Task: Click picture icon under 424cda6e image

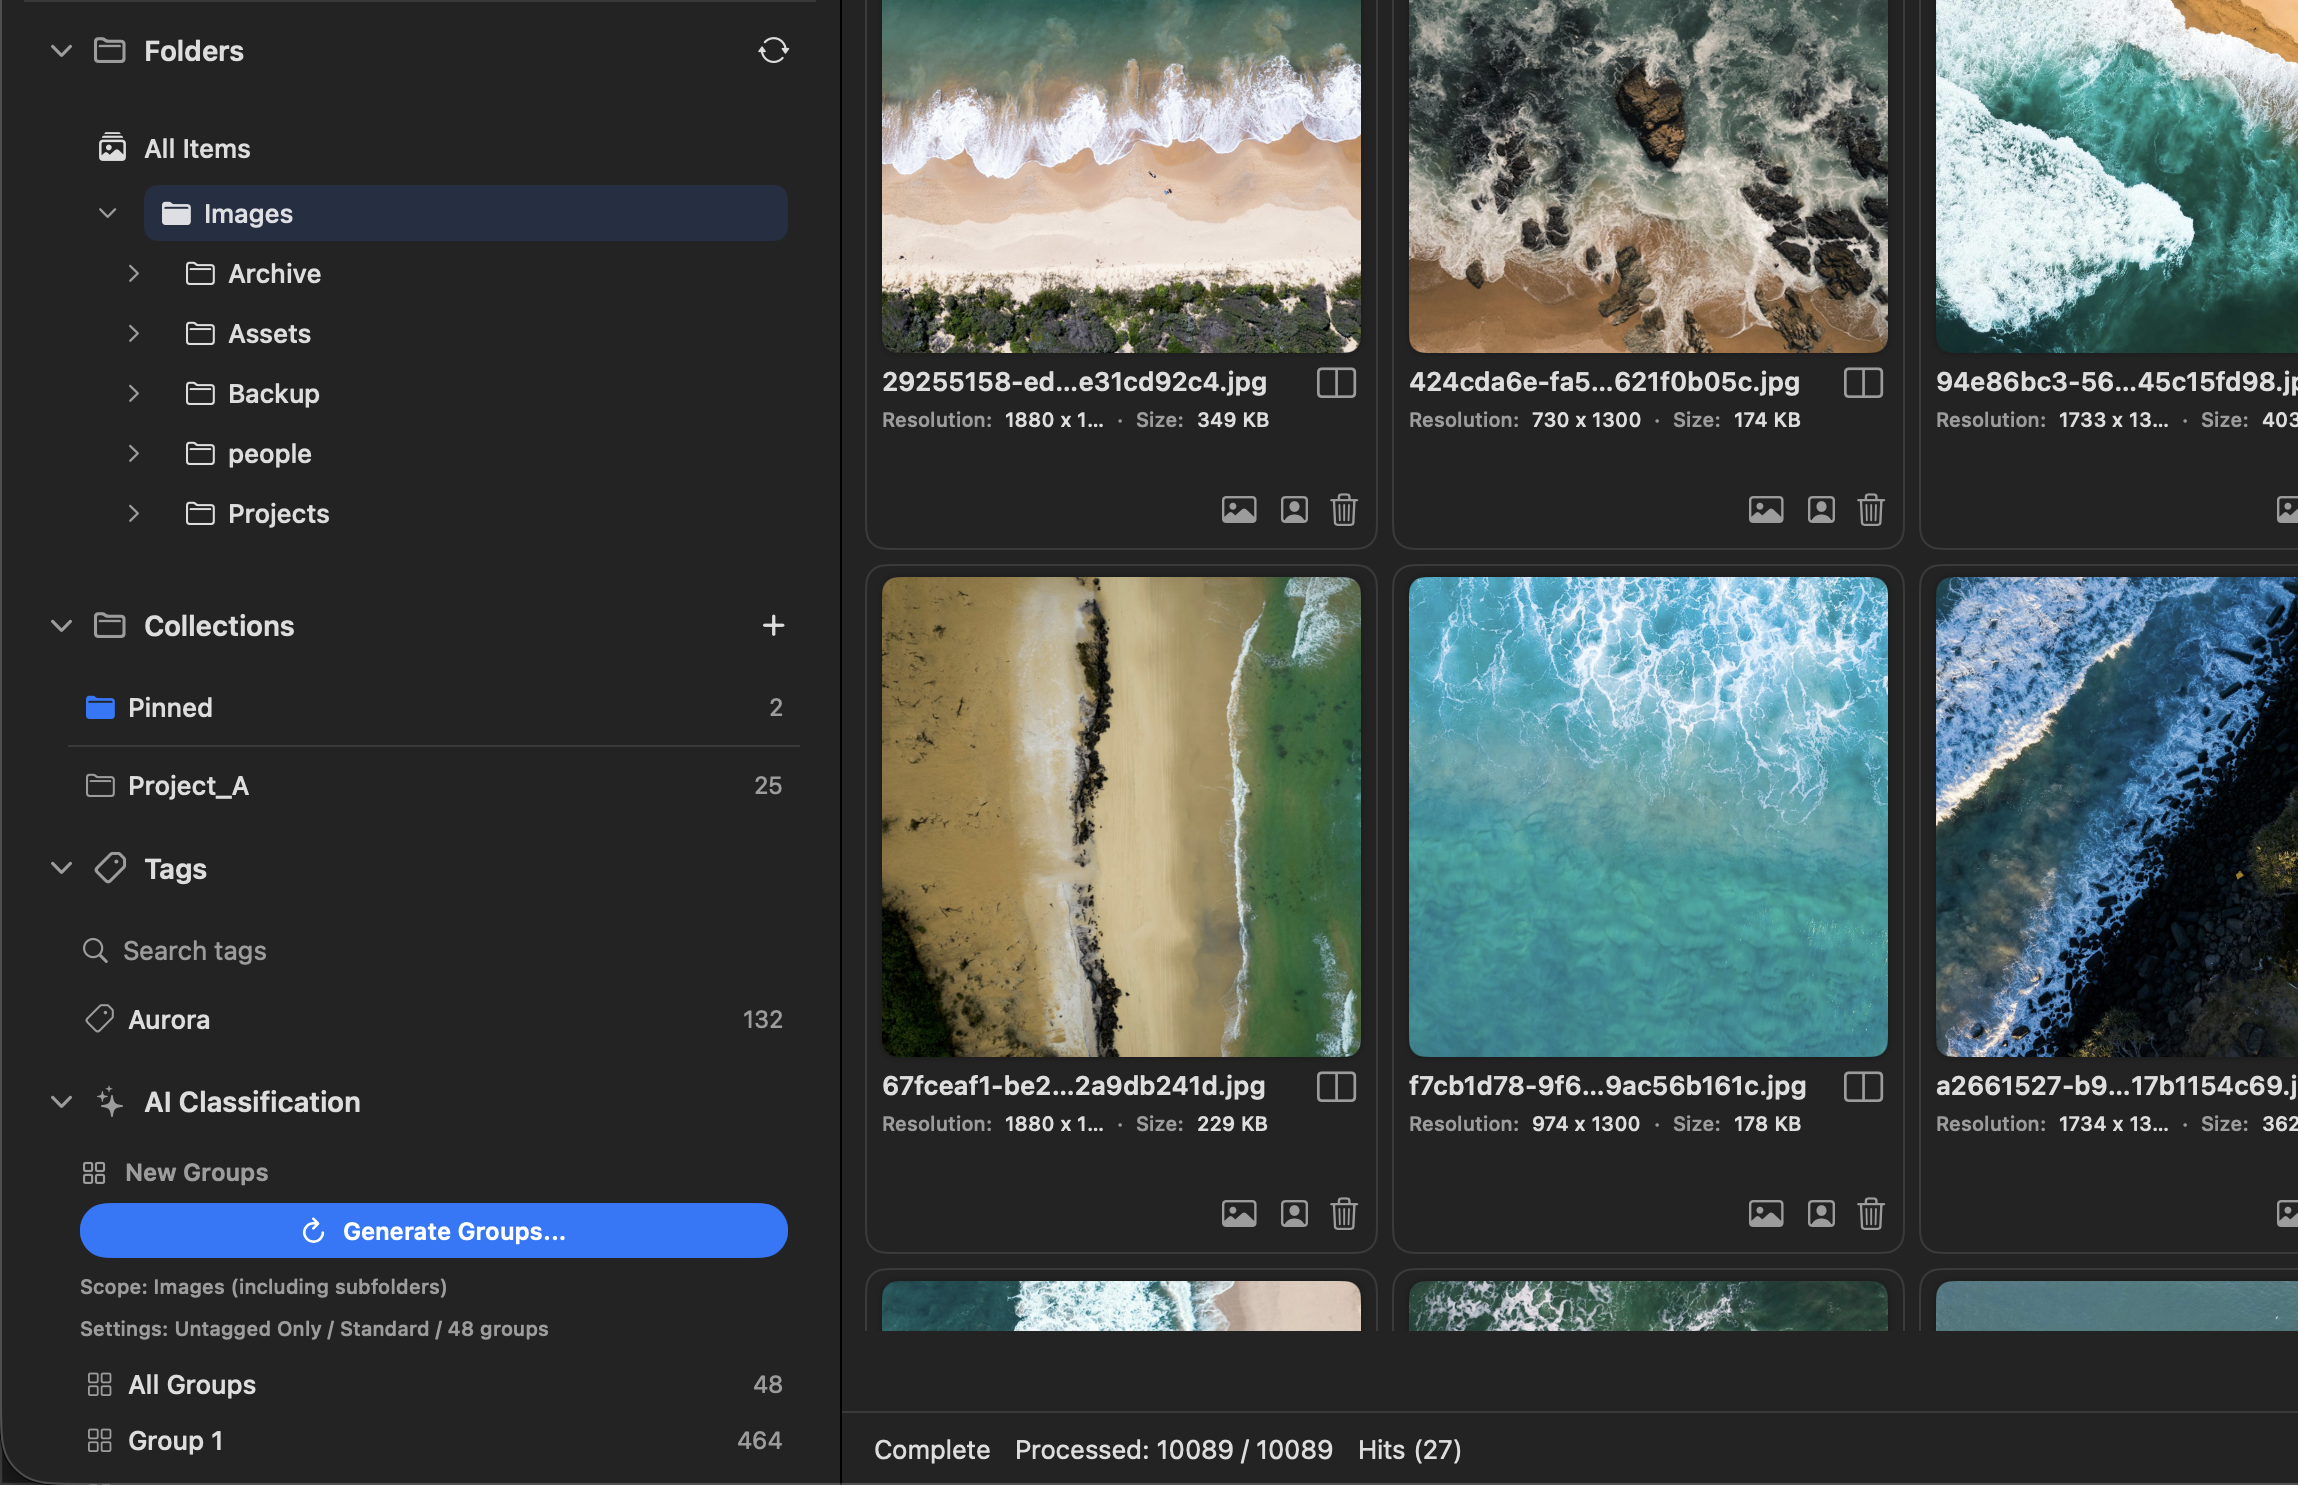Action: coord(1766,510)
